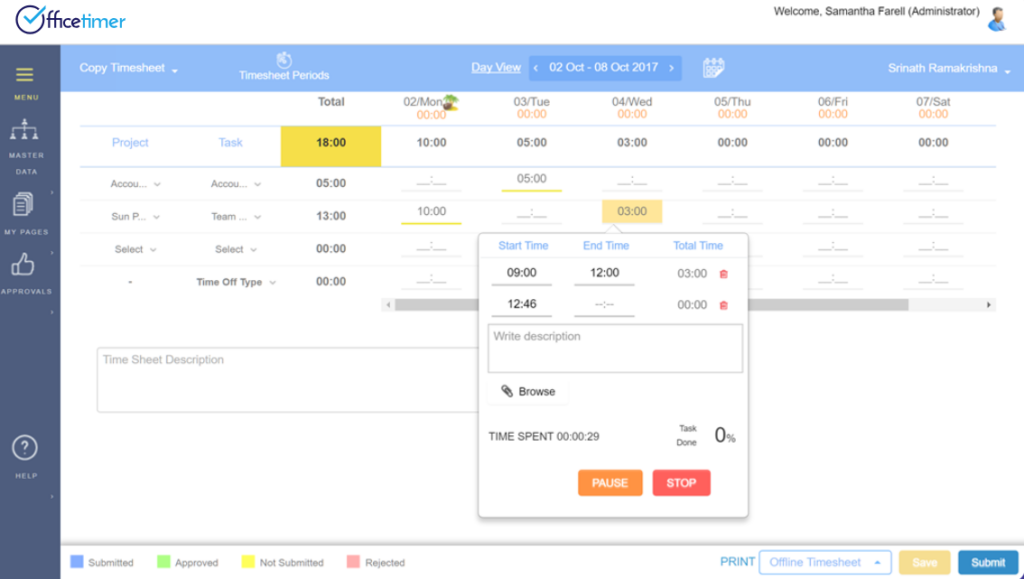The height and width of the screenshot is (579, 1024).
Task: Click the 13:00 row total
Action: coord(331,216)
